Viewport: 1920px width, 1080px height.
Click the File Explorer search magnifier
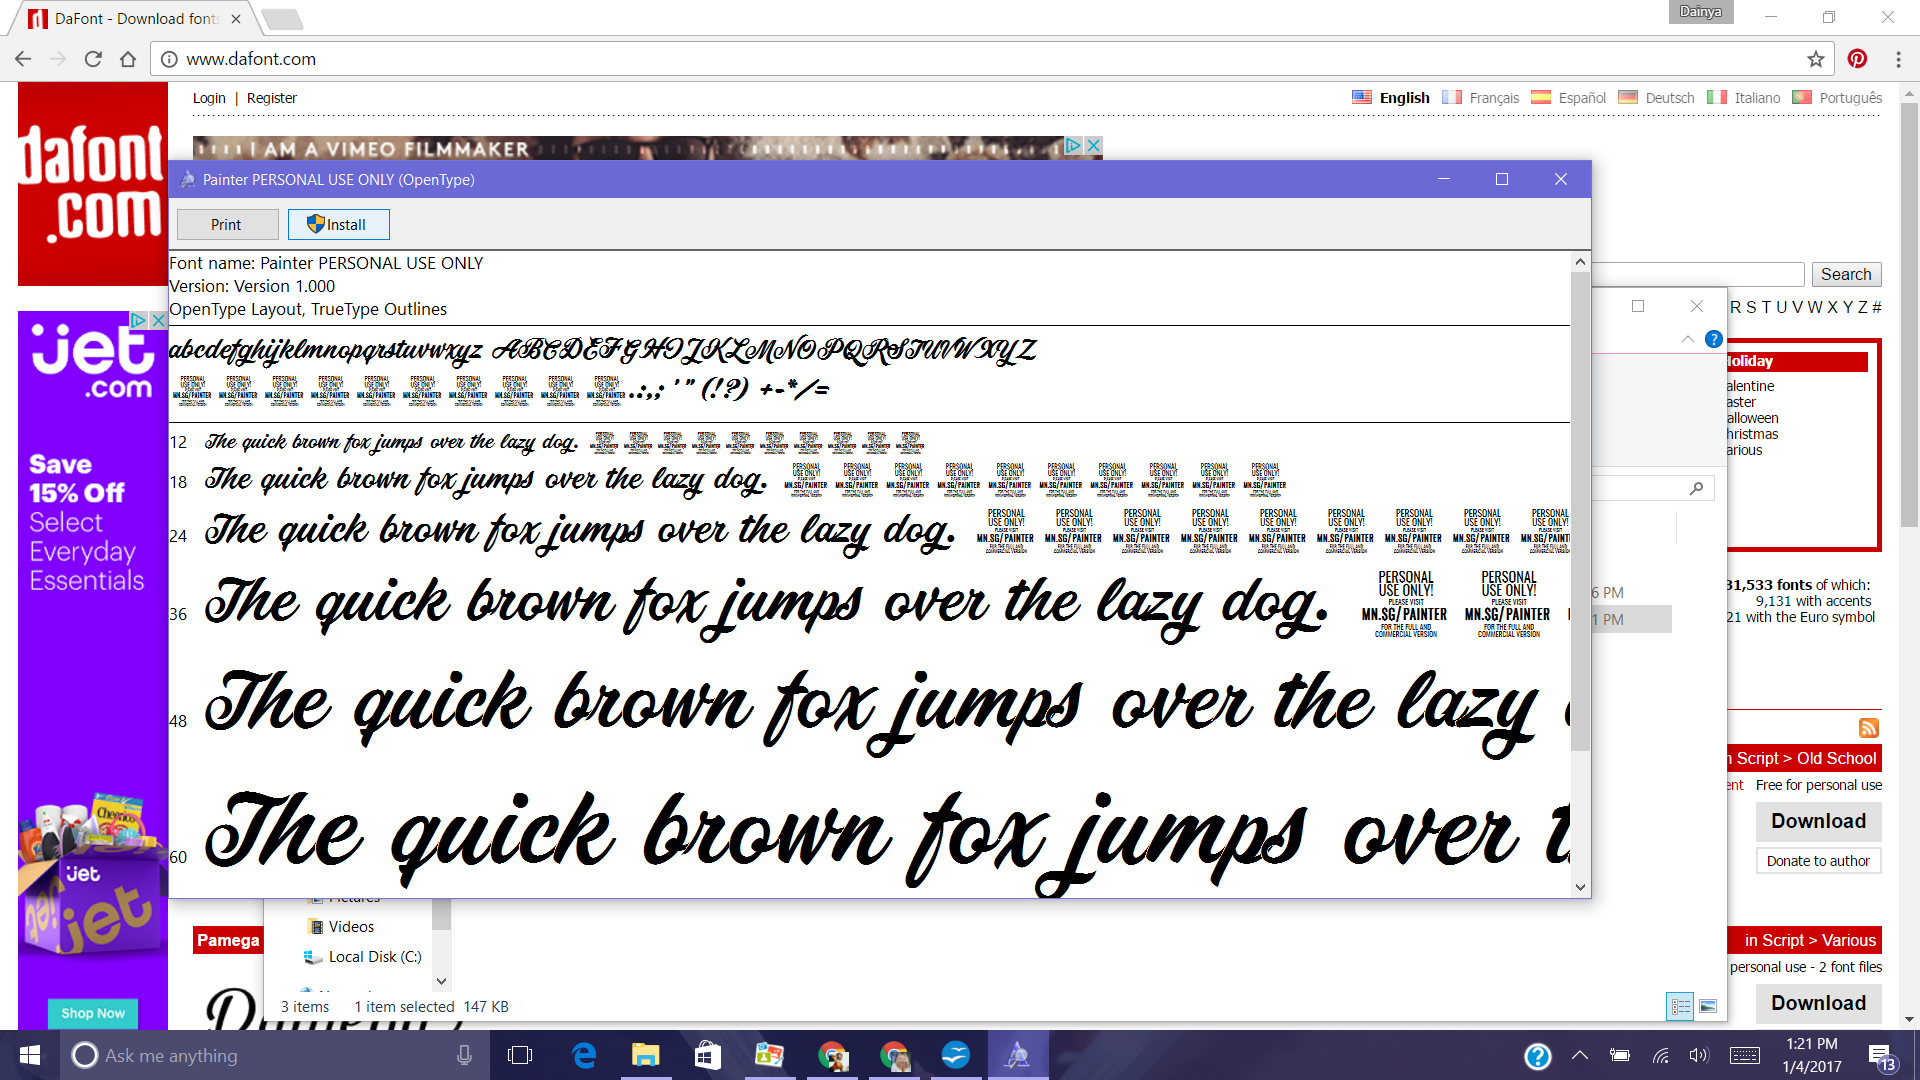click(1697, 488)
